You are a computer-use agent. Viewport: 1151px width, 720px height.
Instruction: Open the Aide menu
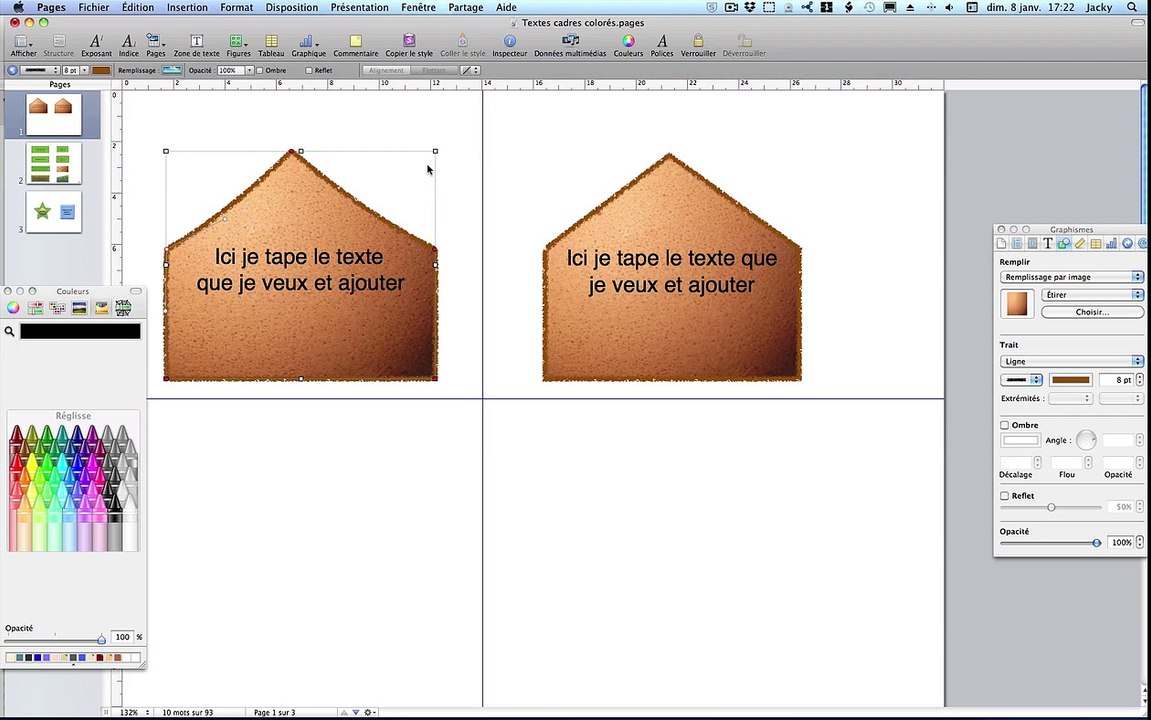tap(506, 7)
